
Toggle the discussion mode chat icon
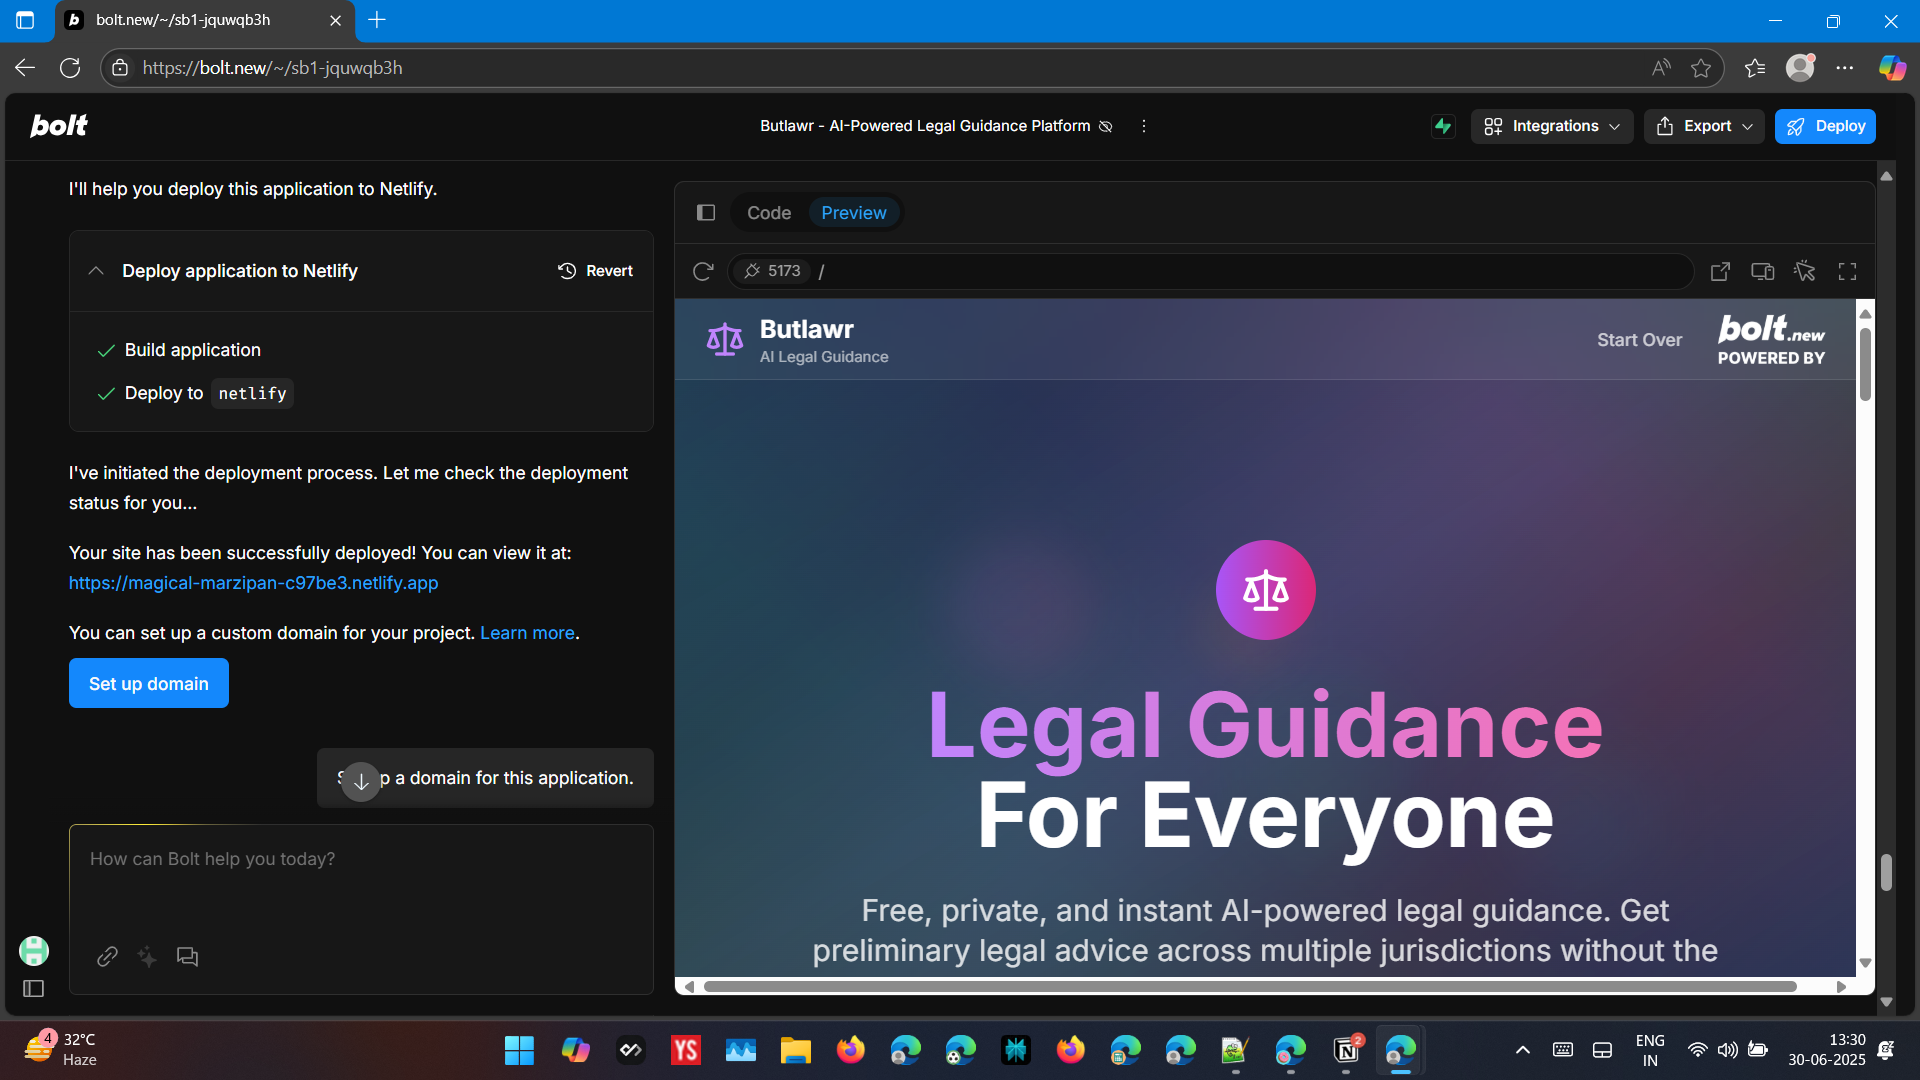click(187, 957)
